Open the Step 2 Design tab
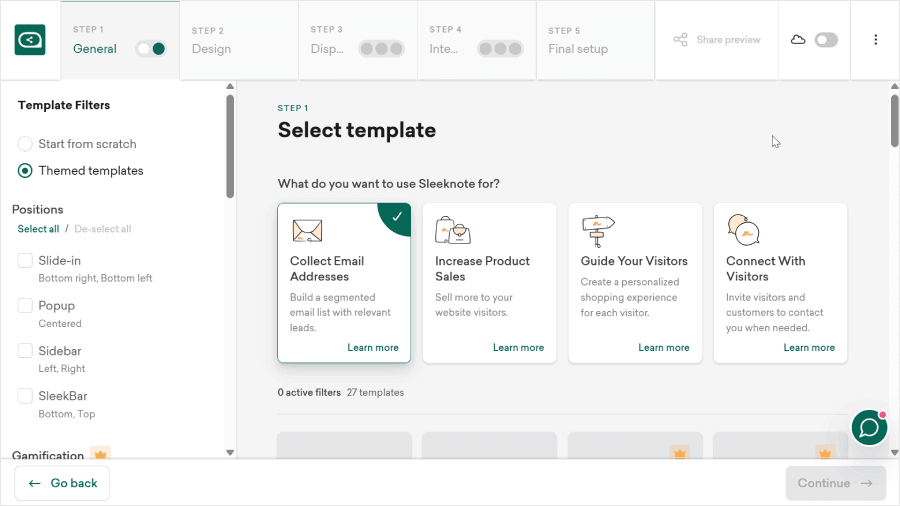The height and width of the screenshot is (506, 900). pos(239,40)
